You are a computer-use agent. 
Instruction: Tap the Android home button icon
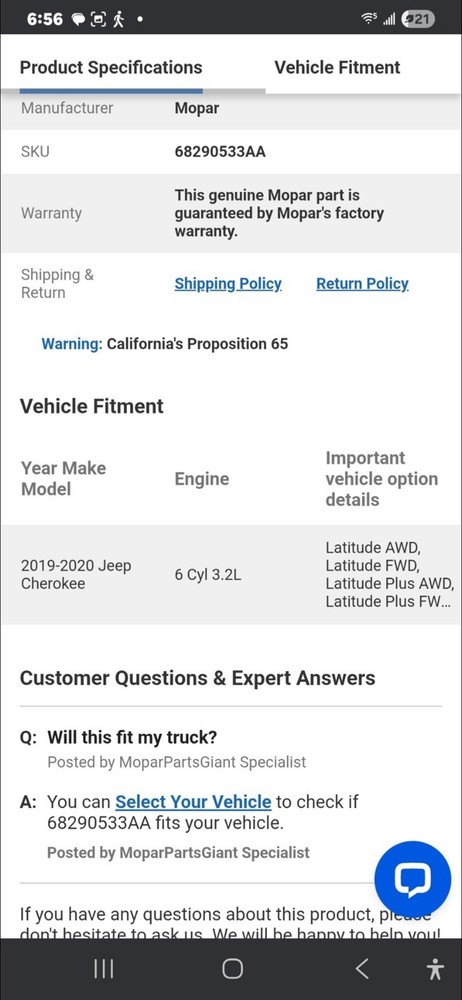point(232,969)
